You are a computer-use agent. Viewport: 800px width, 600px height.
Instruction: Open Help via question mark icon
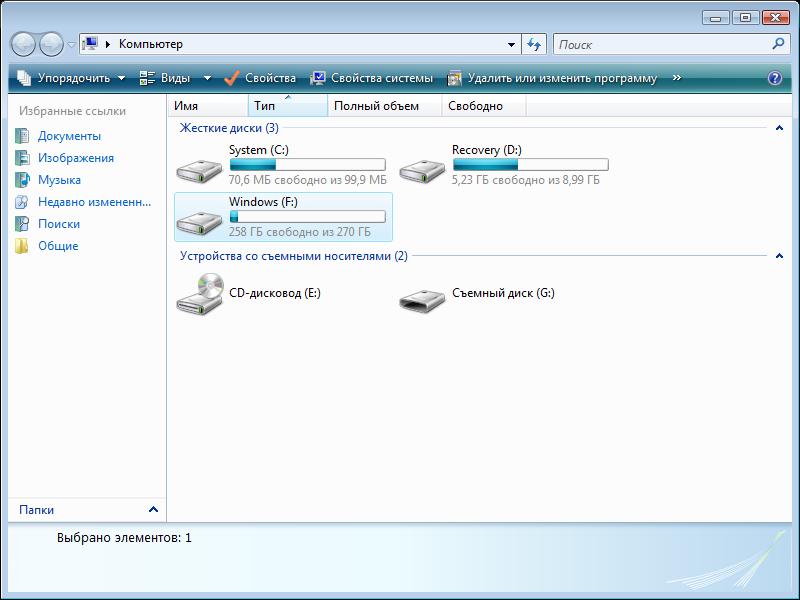click(774, 78)
